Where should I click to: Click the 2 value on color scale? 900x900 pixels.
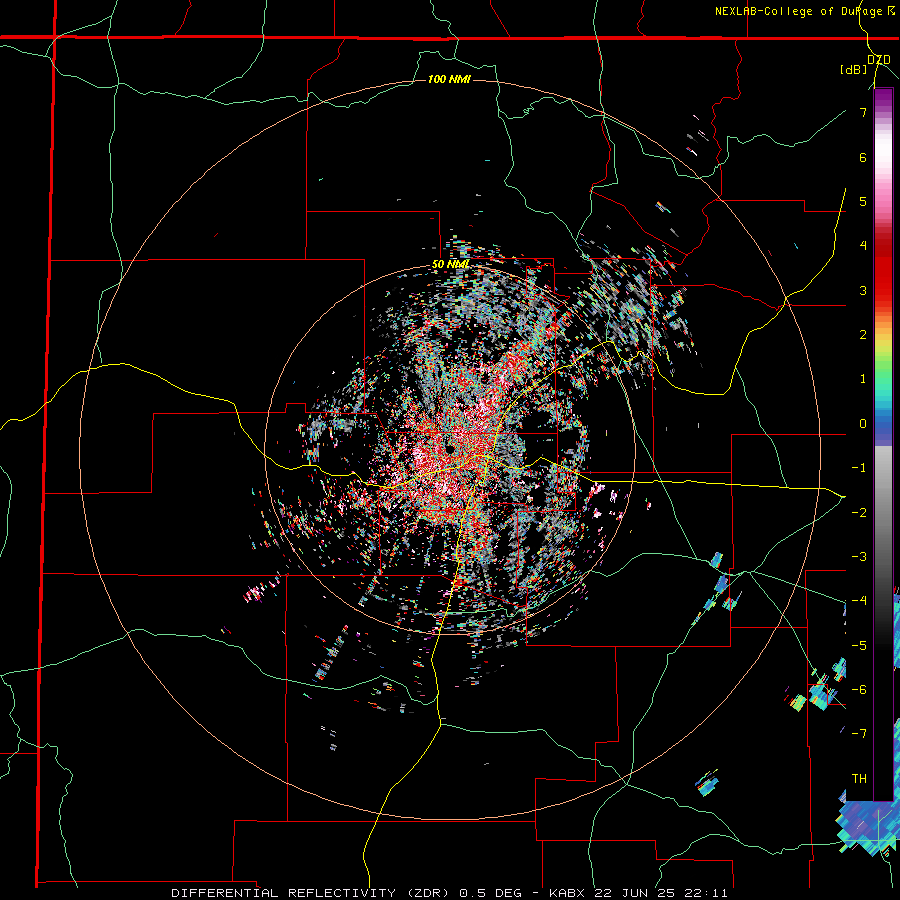point(863,335)
